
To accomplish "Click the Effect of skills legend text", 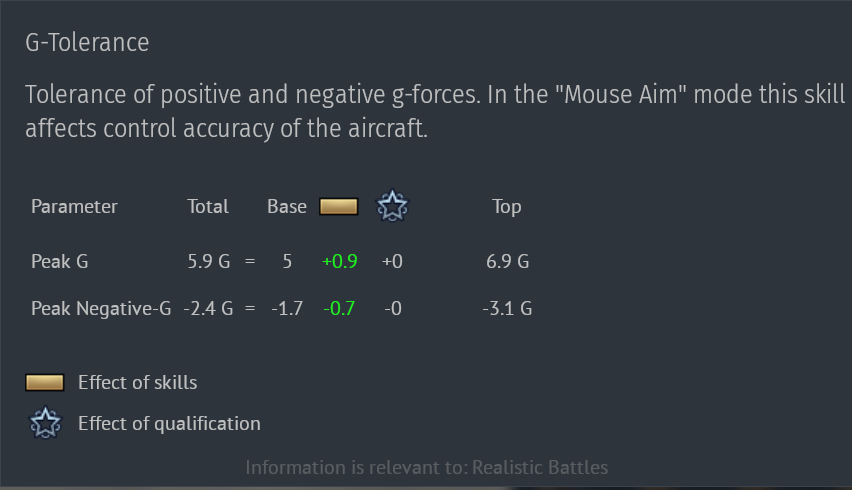I will [x=137, y=382].
